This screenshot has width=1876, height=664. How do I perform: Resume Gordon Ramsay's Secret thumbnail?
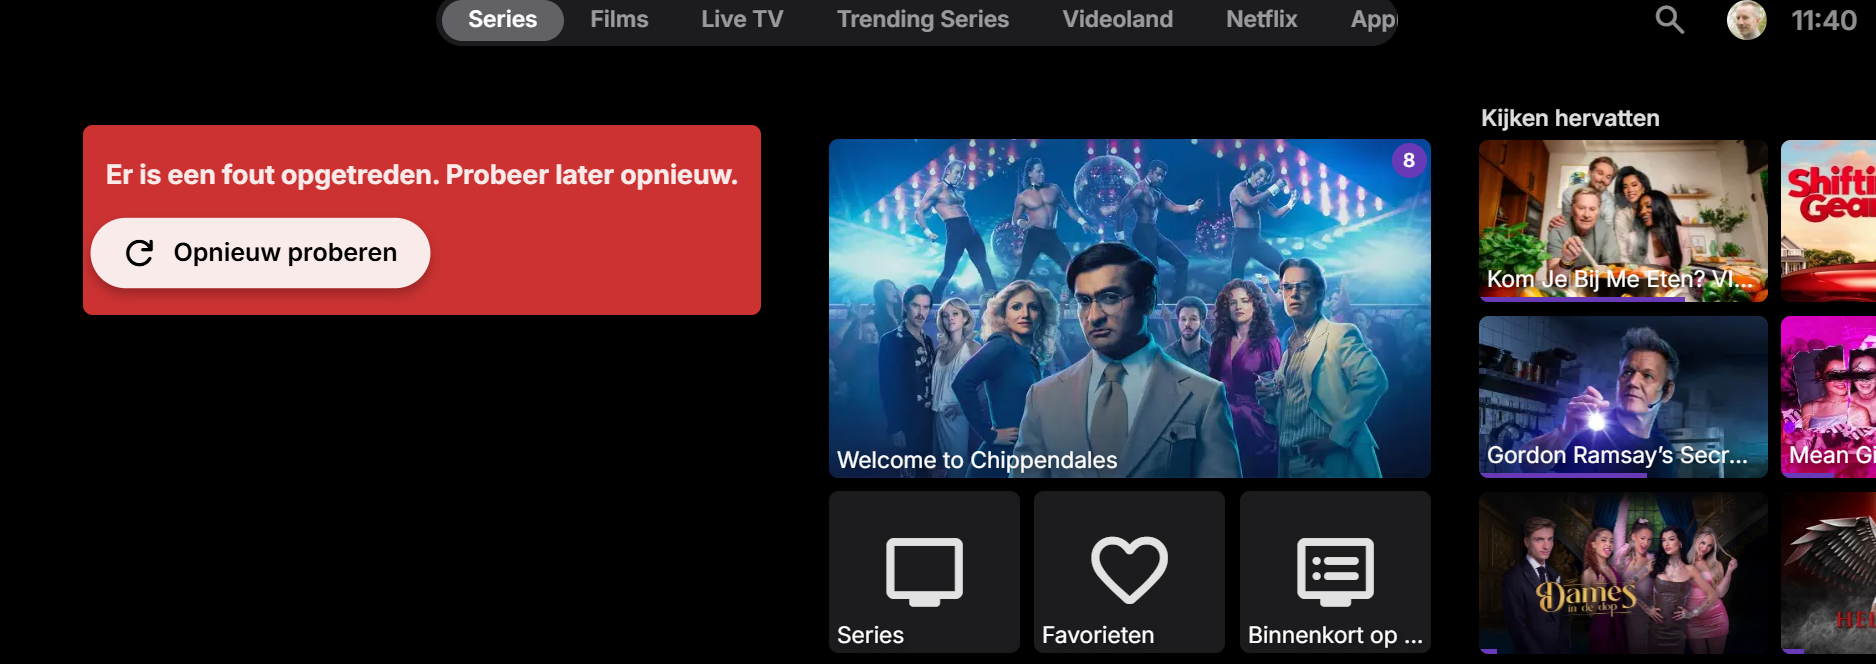pyautogui.click(x=1623, y=397)
